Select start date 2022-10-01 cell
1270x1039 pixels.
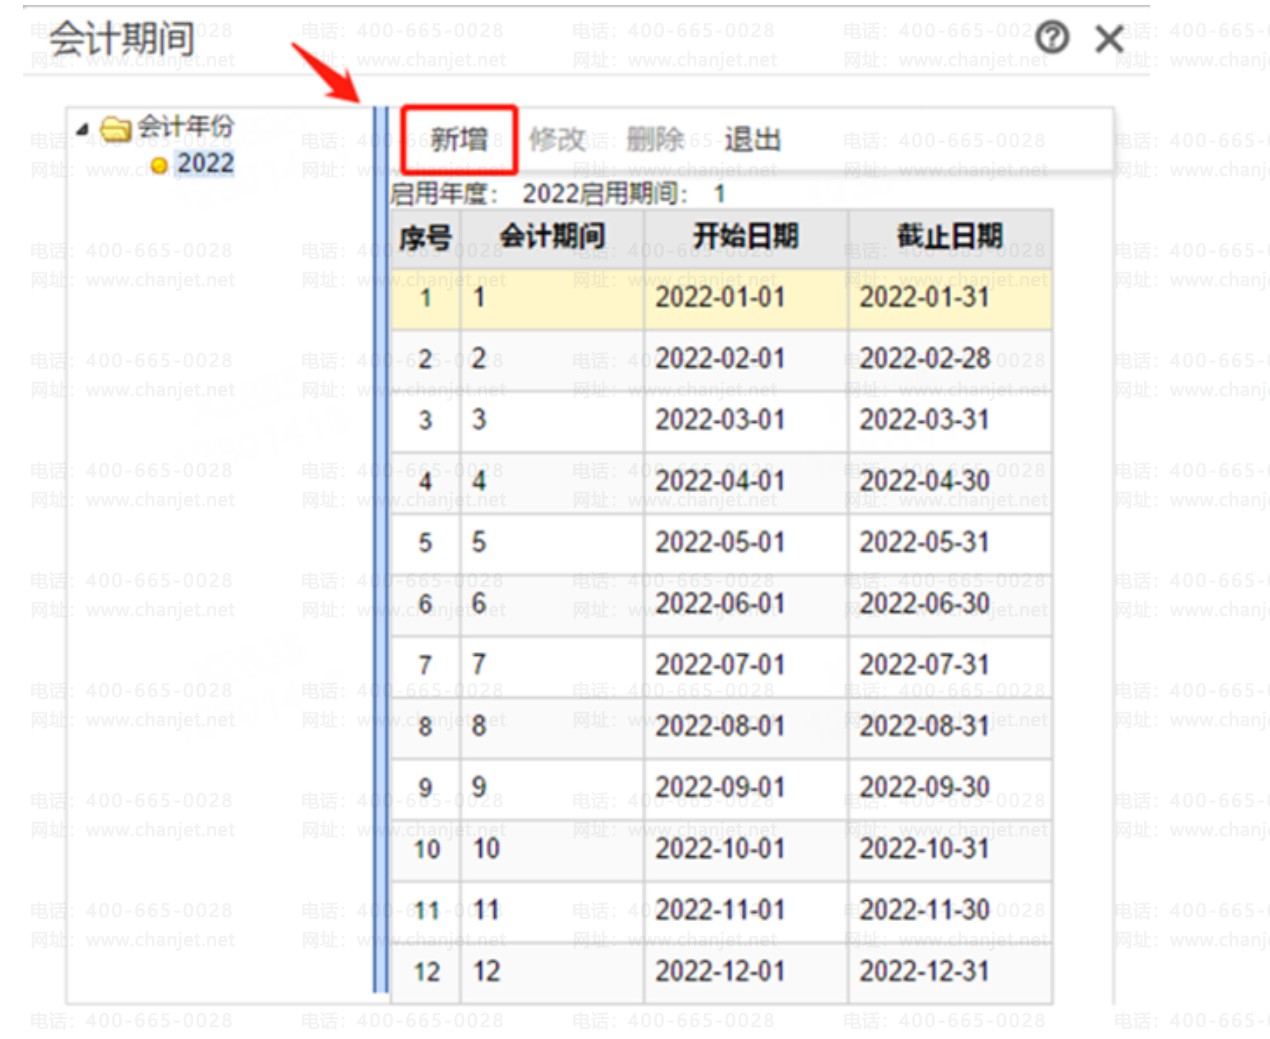(x=746, y=849)
